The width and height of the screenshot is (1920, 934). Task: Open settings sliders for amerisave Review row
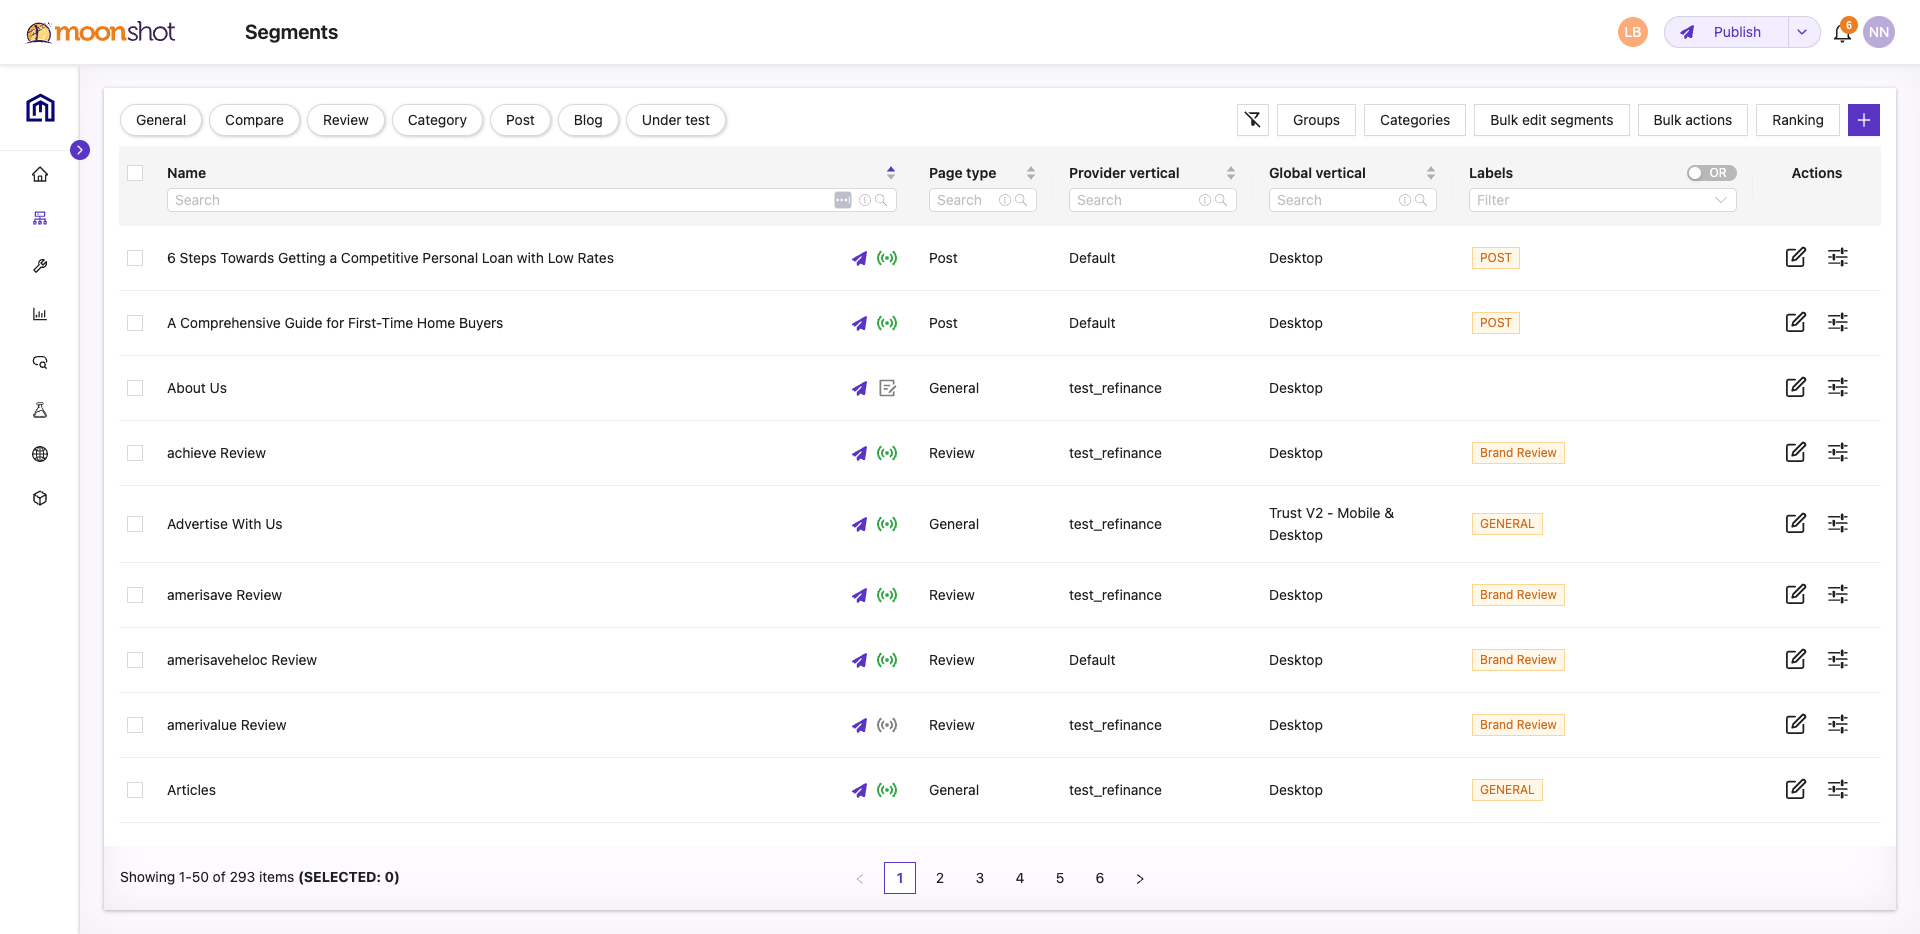point(1838,594)
